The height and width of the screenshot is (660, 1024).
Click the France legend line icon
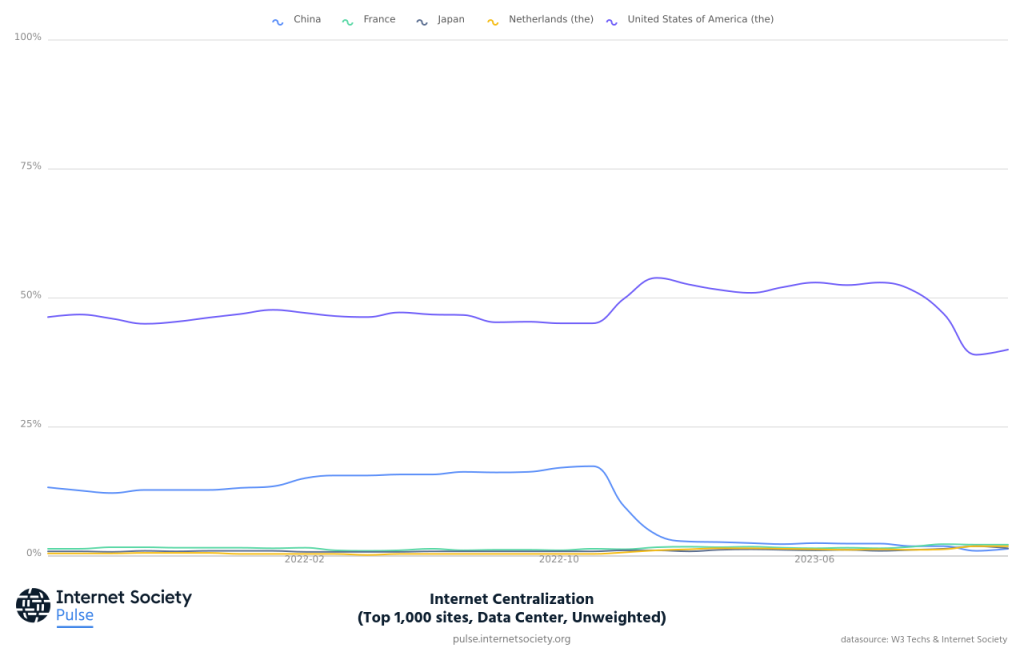tap(348, 21)
